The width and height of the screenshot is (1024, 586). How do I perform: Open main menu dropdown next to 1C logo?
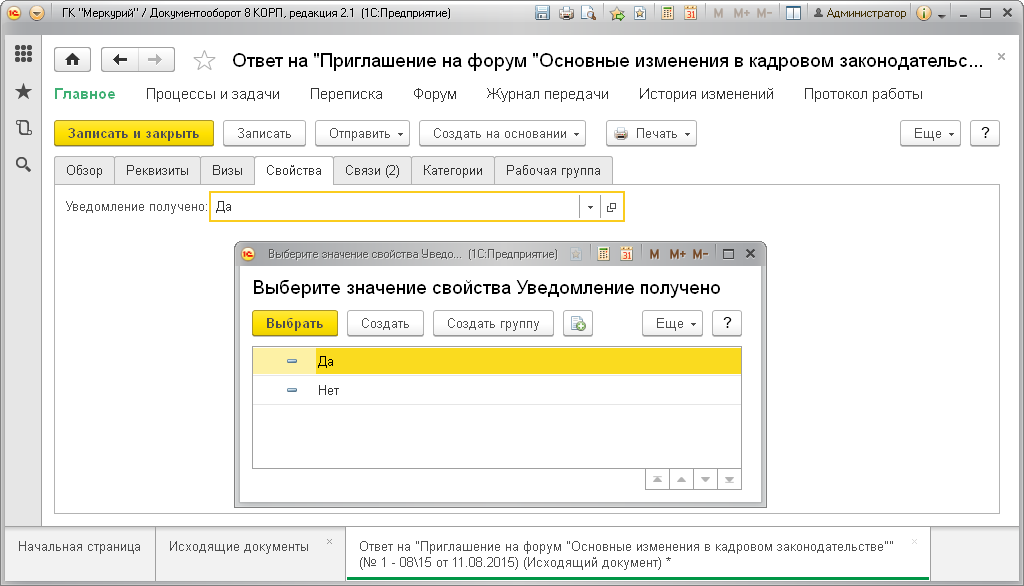coord(37,13)
